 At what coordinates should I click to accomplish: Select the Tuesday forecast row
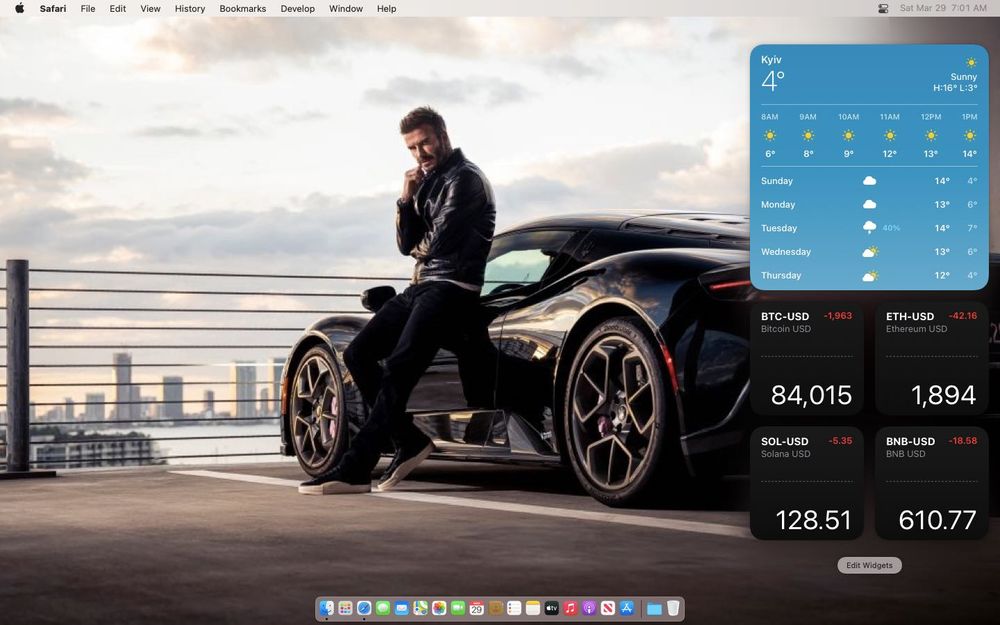[x=869, y=228]
